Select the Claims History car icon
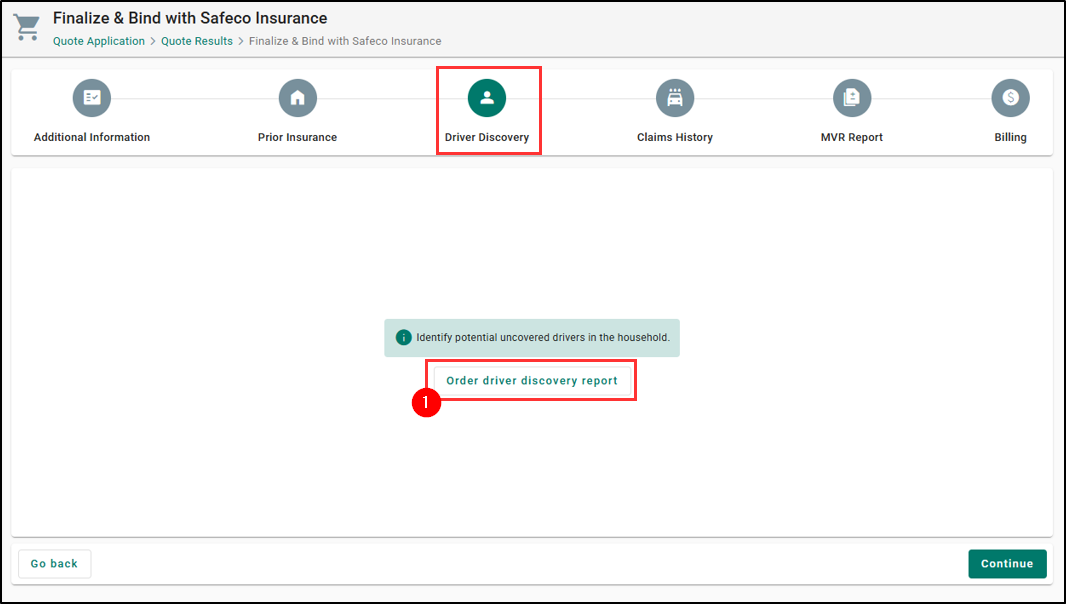1066x604 pixels. coord(675,98)
